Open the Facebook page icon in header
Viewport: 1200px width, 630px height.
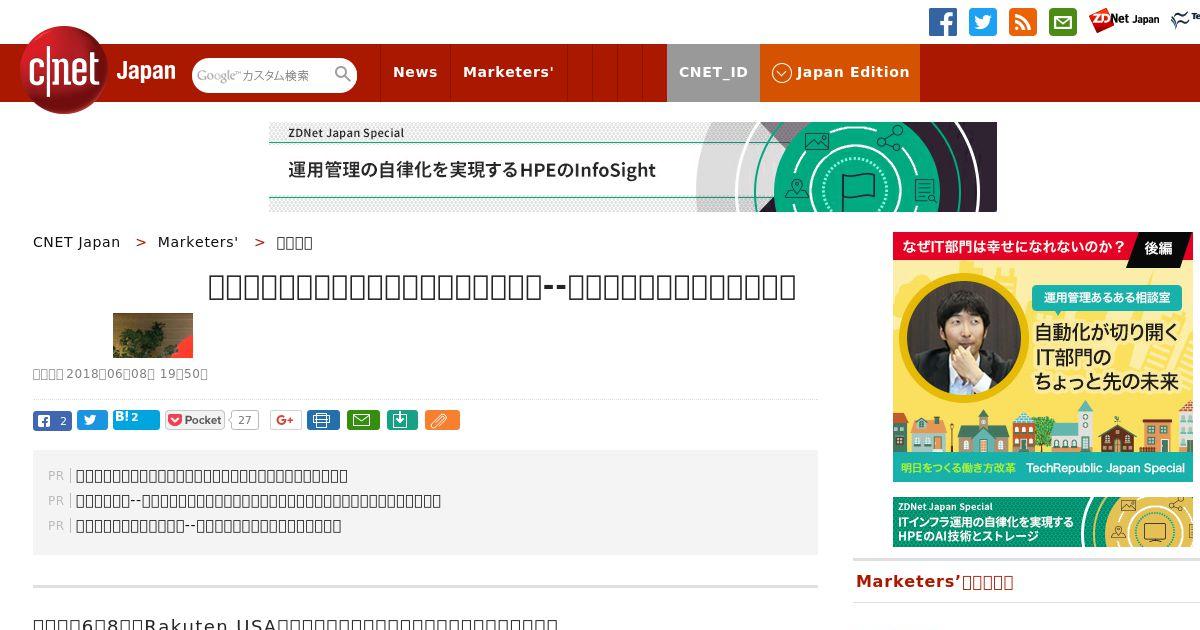click(x=943, y=22)
